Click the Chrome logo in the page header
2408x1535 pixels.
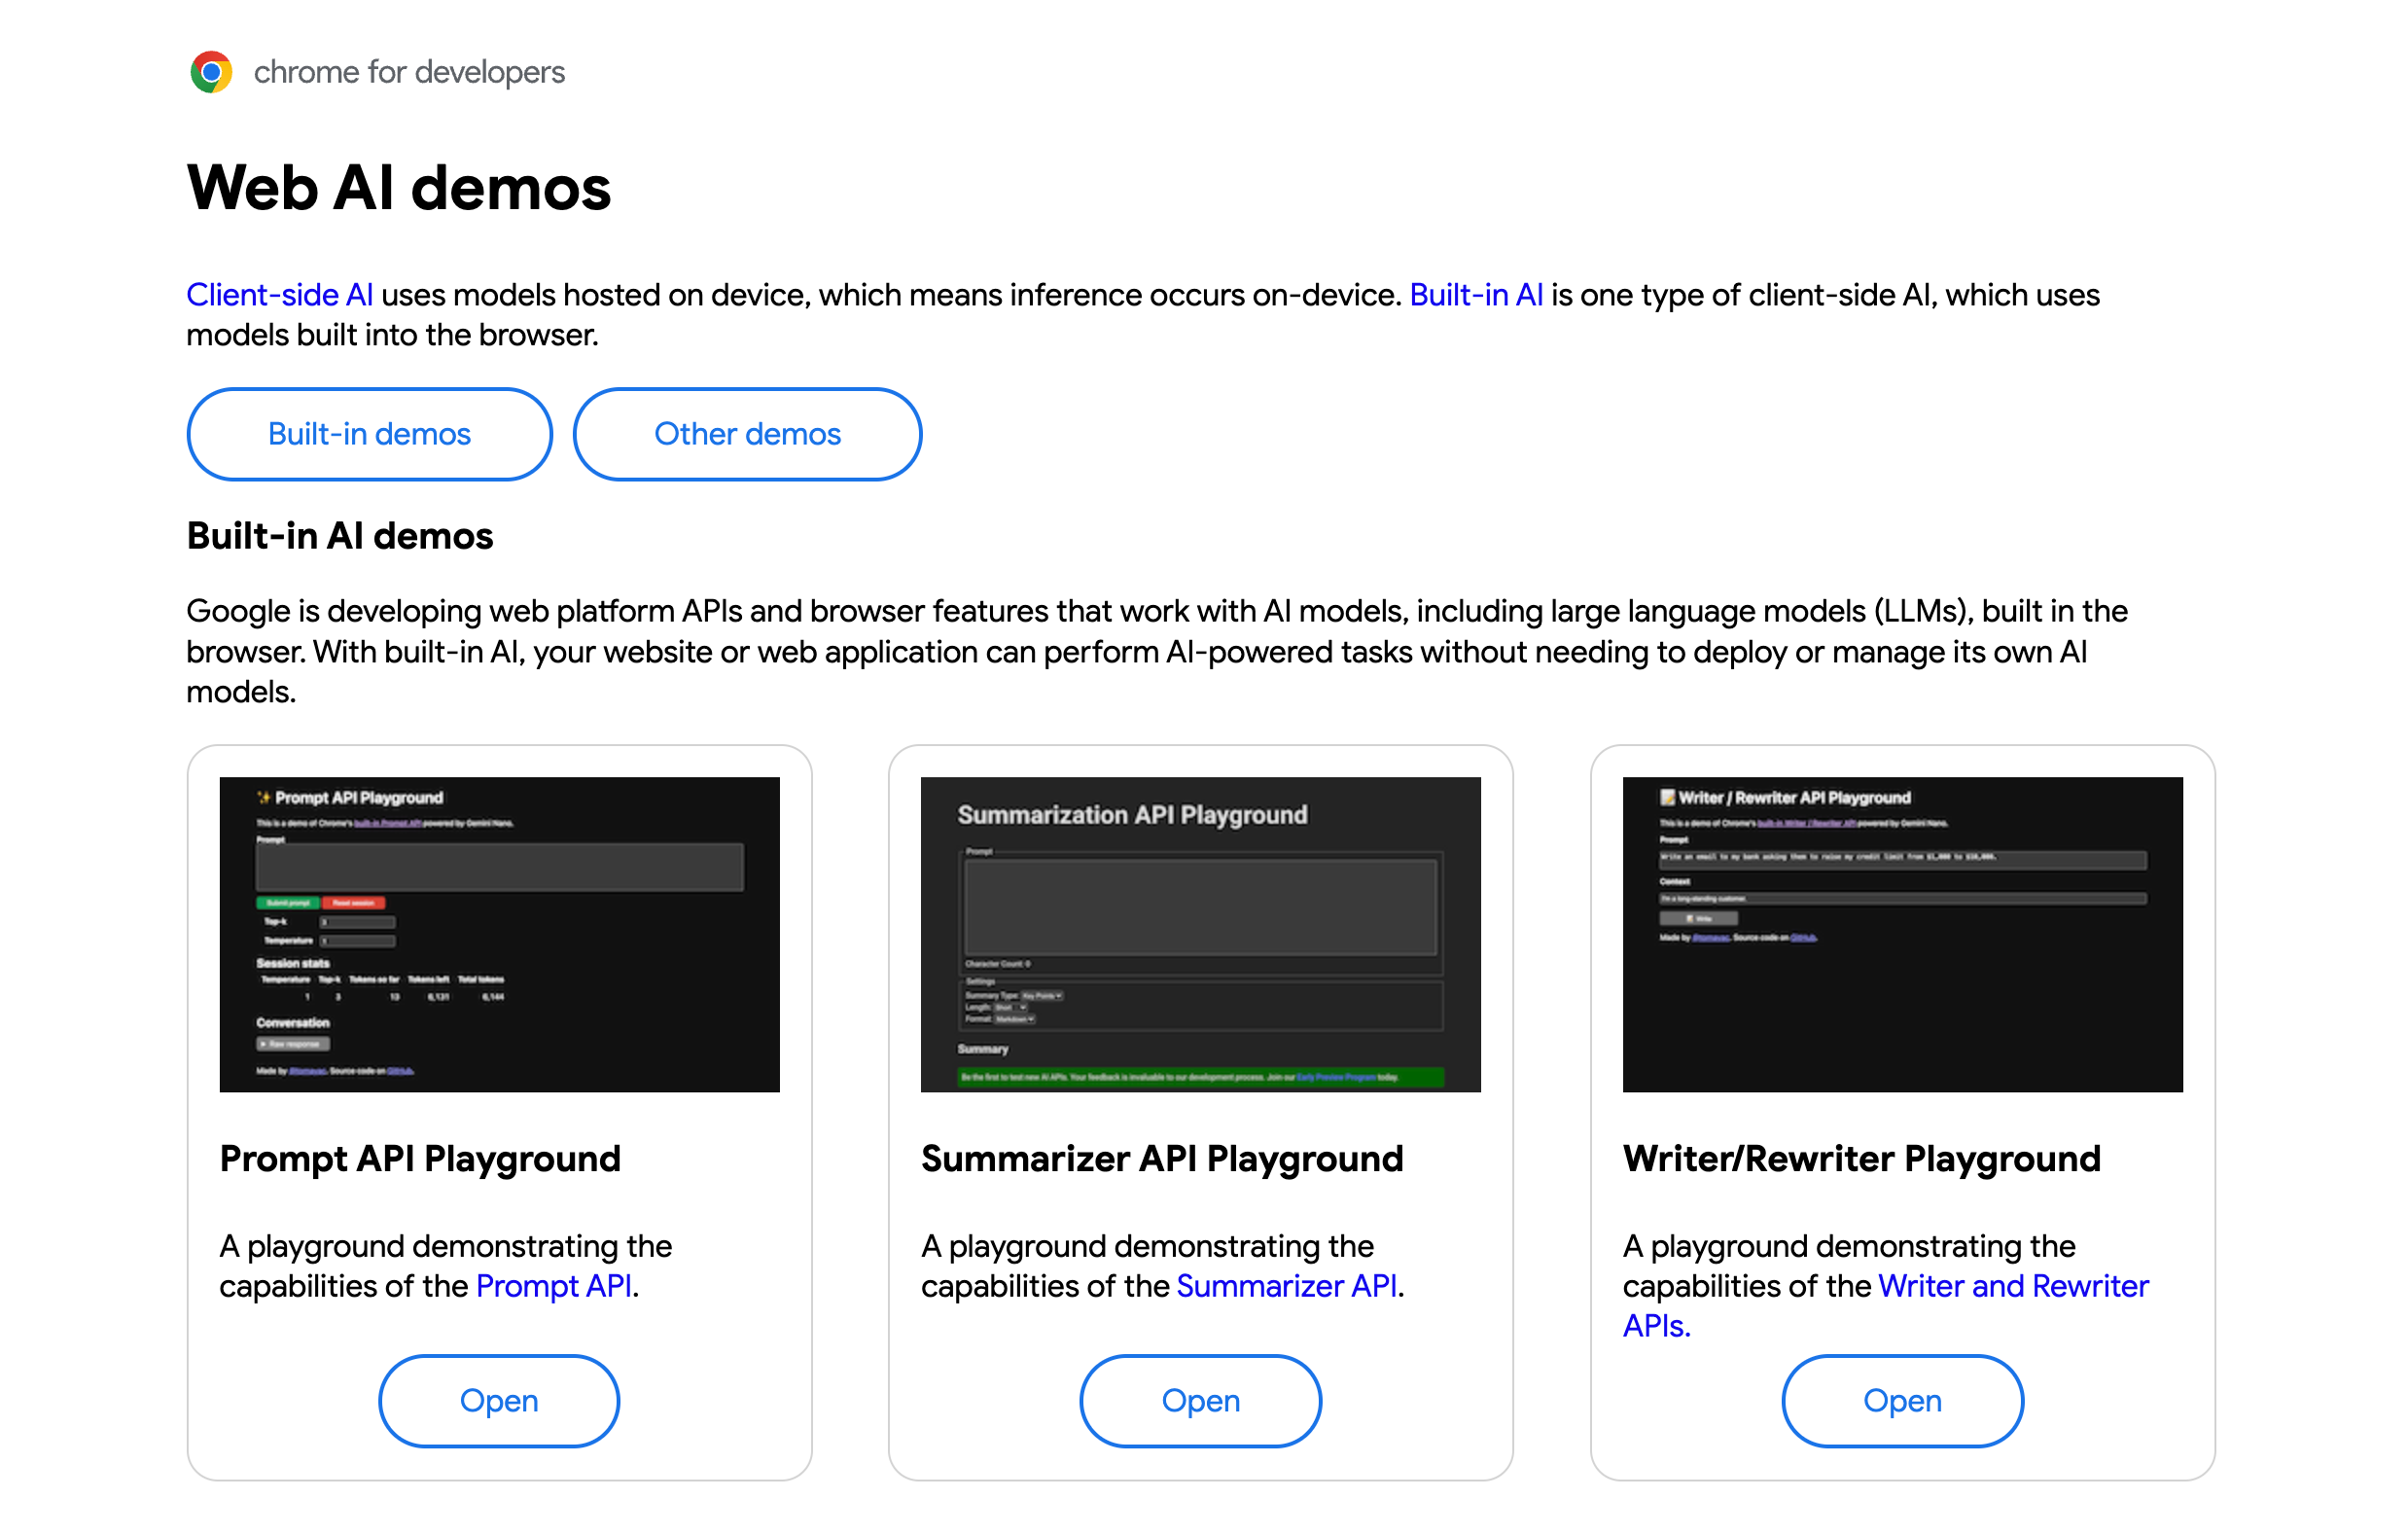pyautogui.click(x=210, y=71)
